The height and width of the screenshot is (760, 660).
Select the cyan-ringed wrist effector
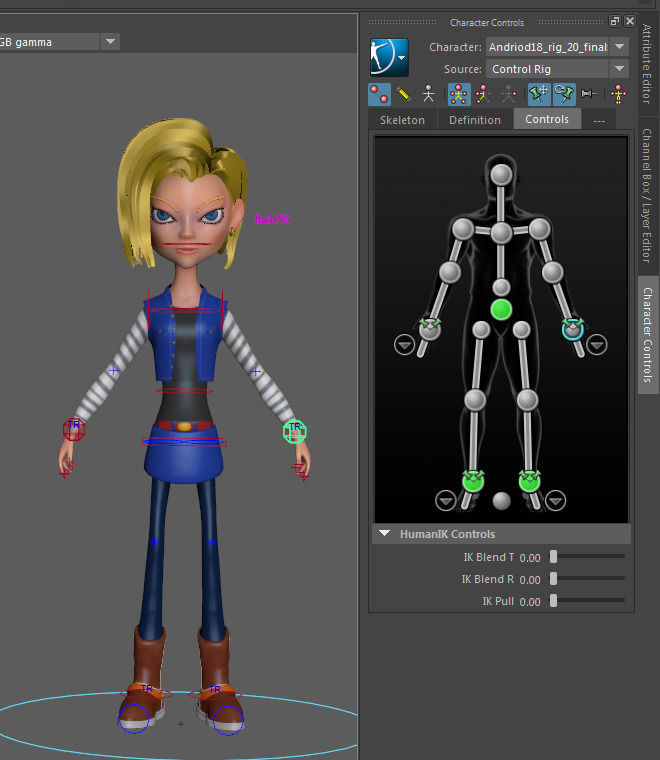[573, 329]
